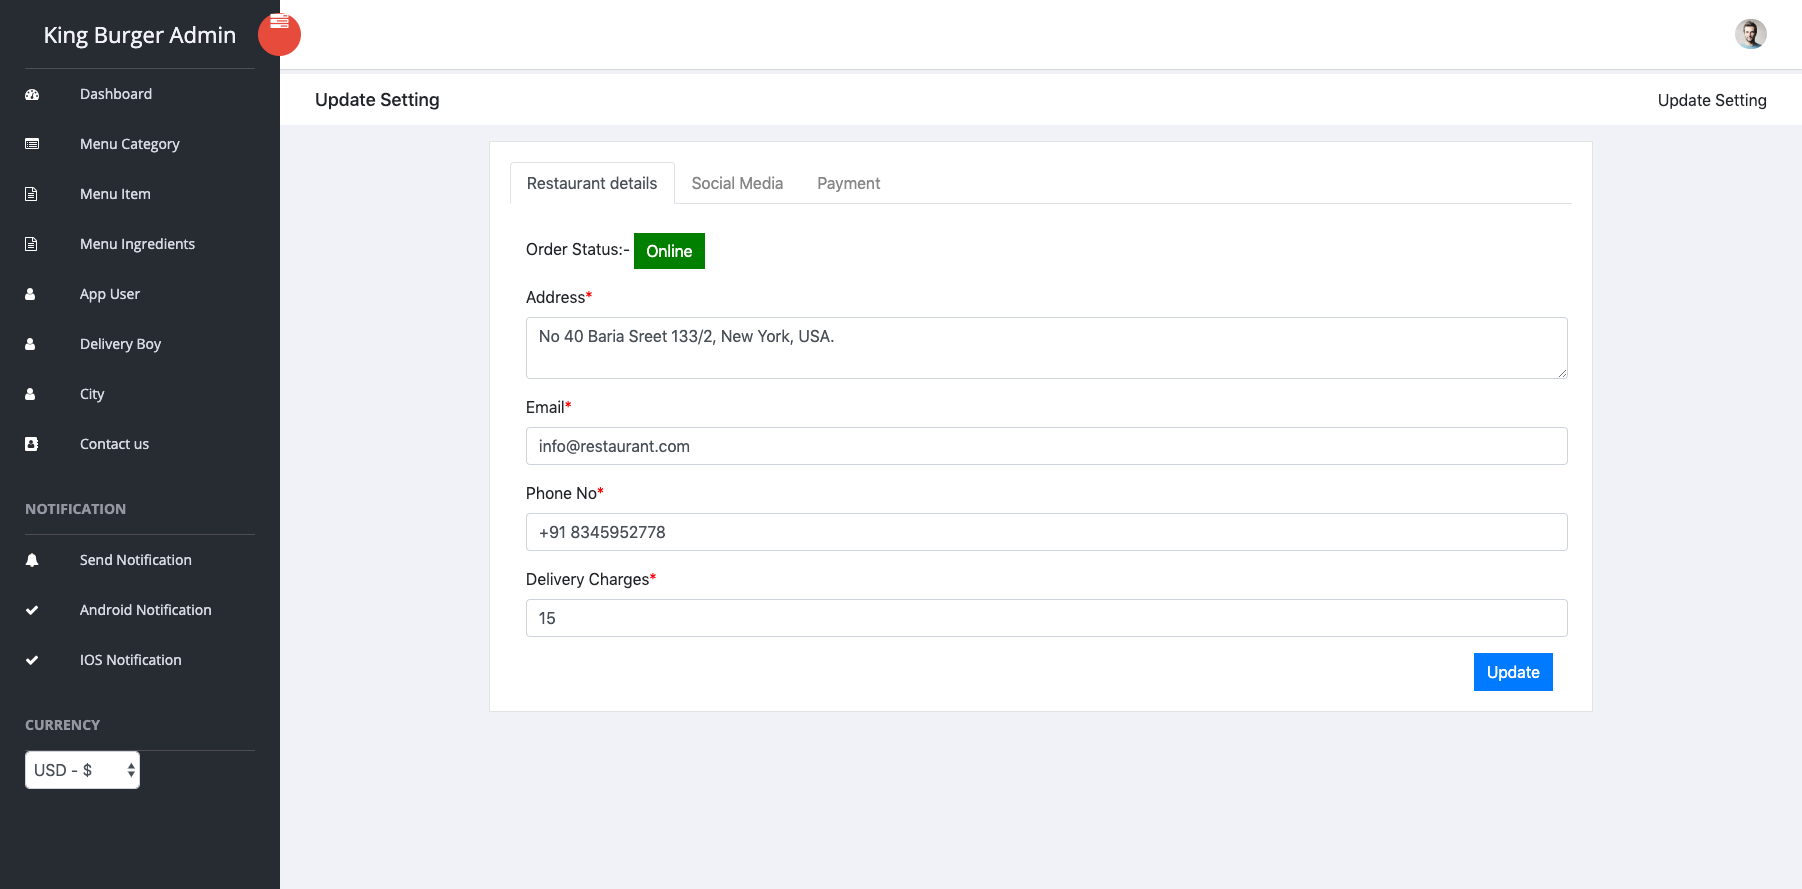Screen dimensions: 1802x889
Task: Open Delivery Boy in the sidebar
Action: [x=120, y=344]
